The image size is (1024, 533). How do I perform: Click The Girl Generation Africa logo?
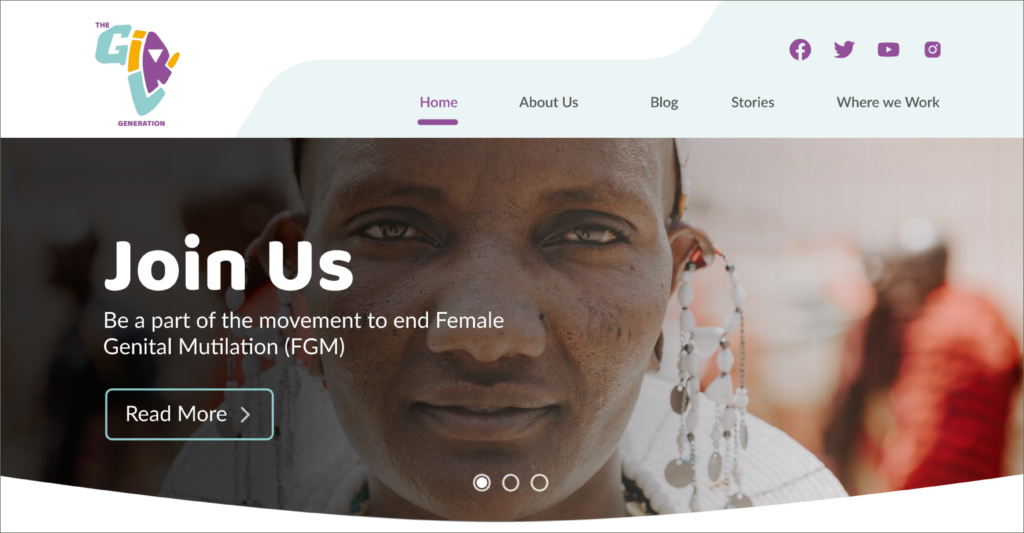click(137, 74)
